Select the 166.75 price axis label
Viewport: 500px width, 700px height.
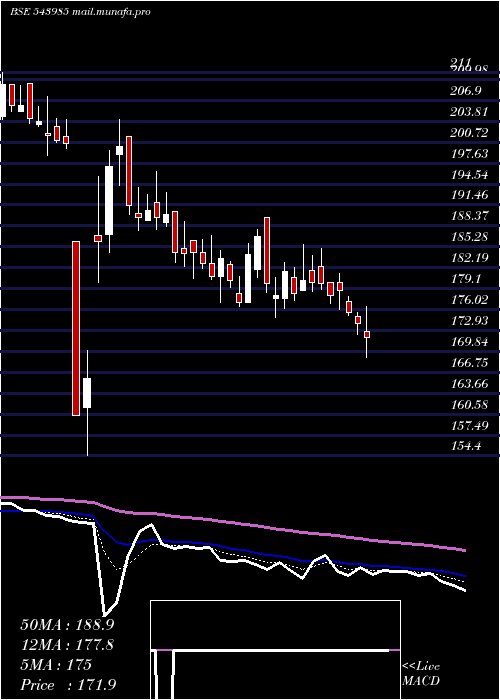(x=469, y=362)
